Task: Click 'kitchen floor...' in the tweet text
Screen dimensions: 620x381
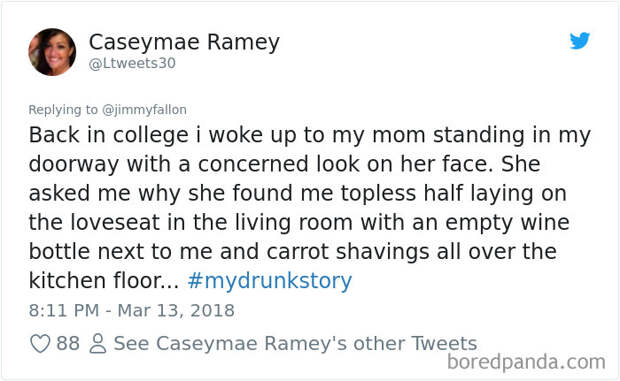Action: coord(104,281)
